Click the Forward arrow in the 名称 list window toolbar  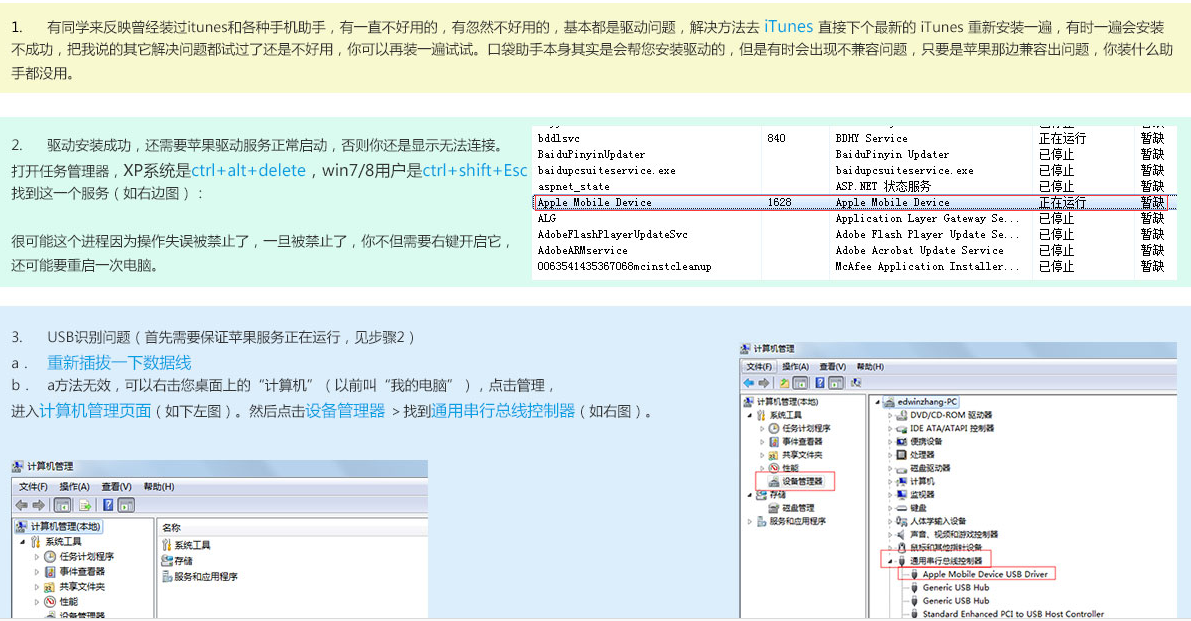coord(38,505)
